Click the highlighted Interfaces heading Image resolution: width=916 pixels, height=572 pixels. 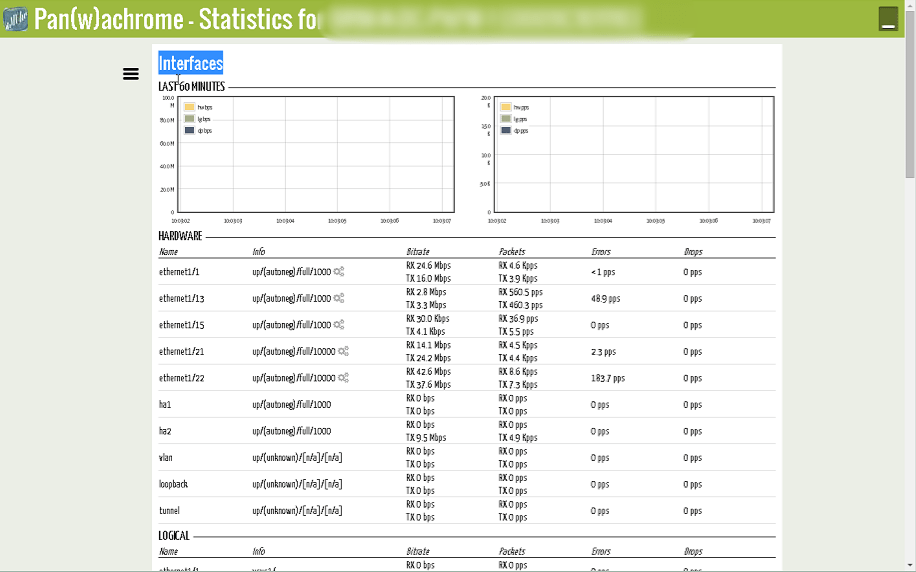coord(191,64)
